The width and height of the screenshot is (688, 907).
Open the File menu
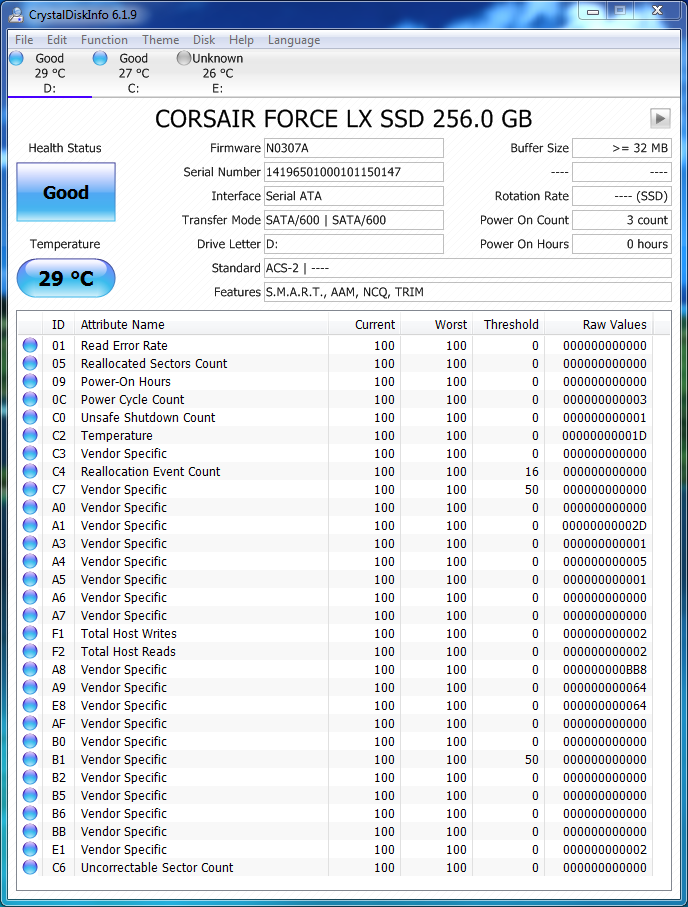tap(24, 40)
